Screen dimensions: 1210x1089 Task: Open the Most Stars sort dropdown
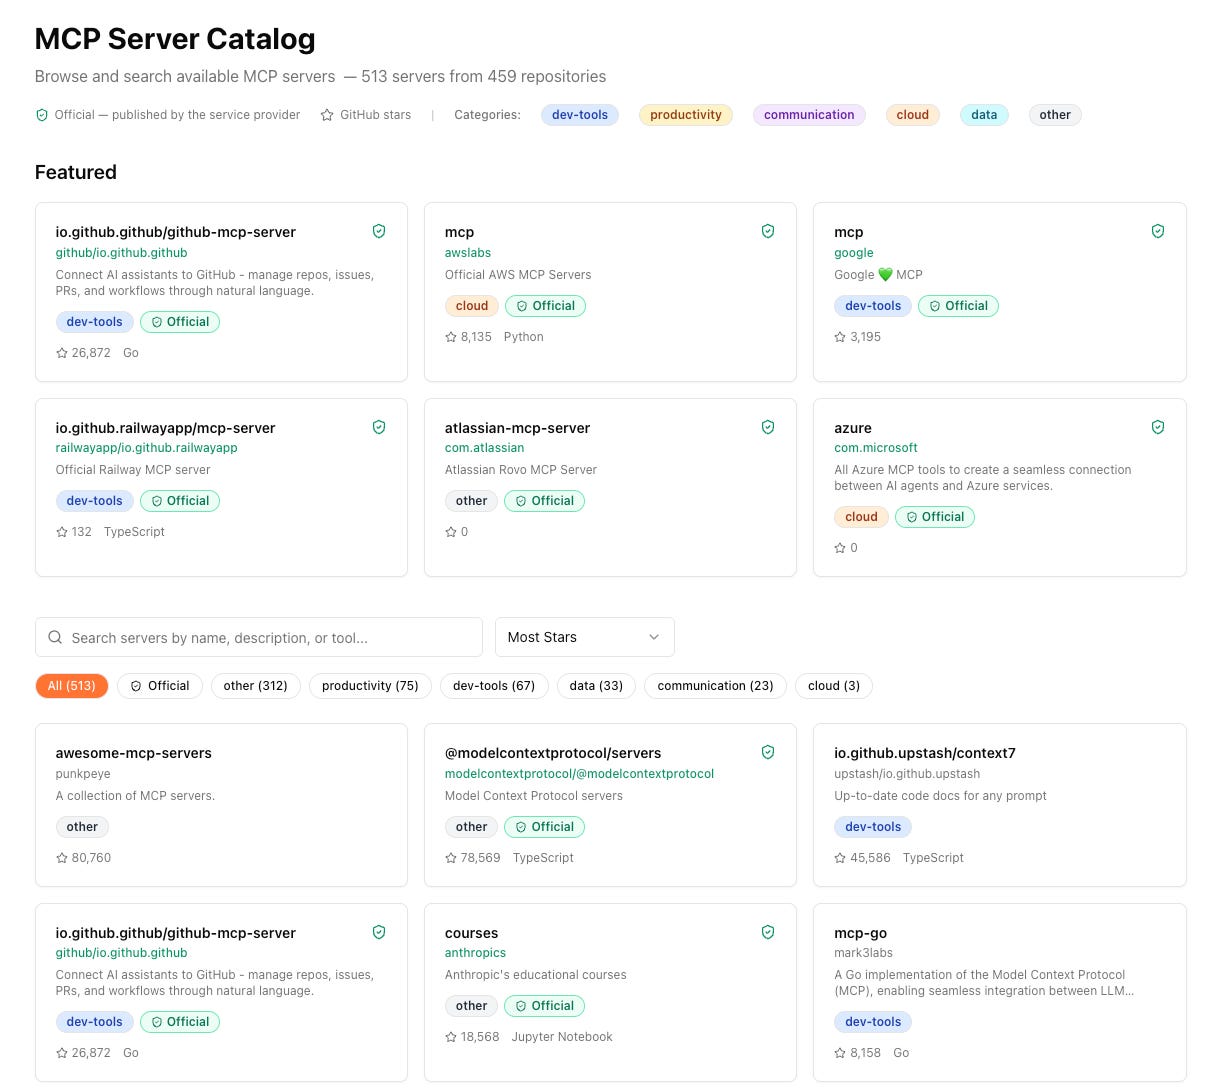point(585,637)
